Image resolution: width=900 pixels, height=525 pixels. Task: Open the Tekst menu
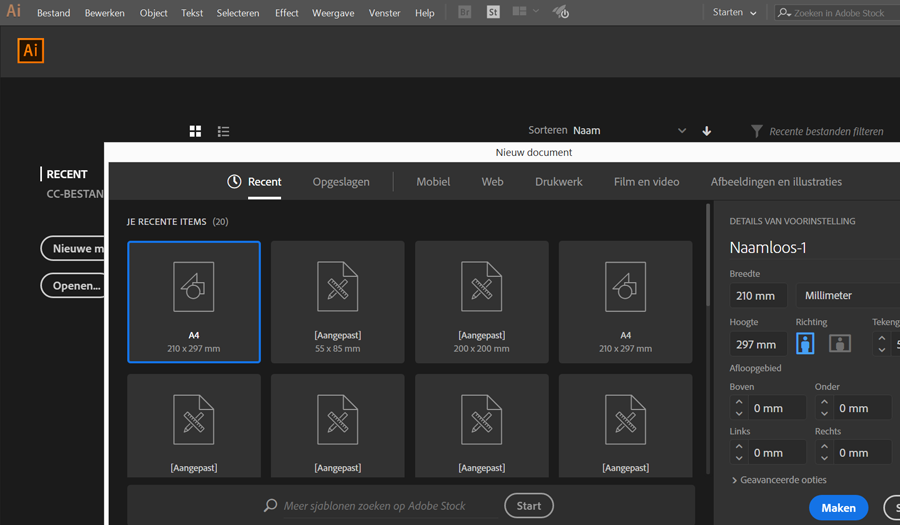coord(192,13)
